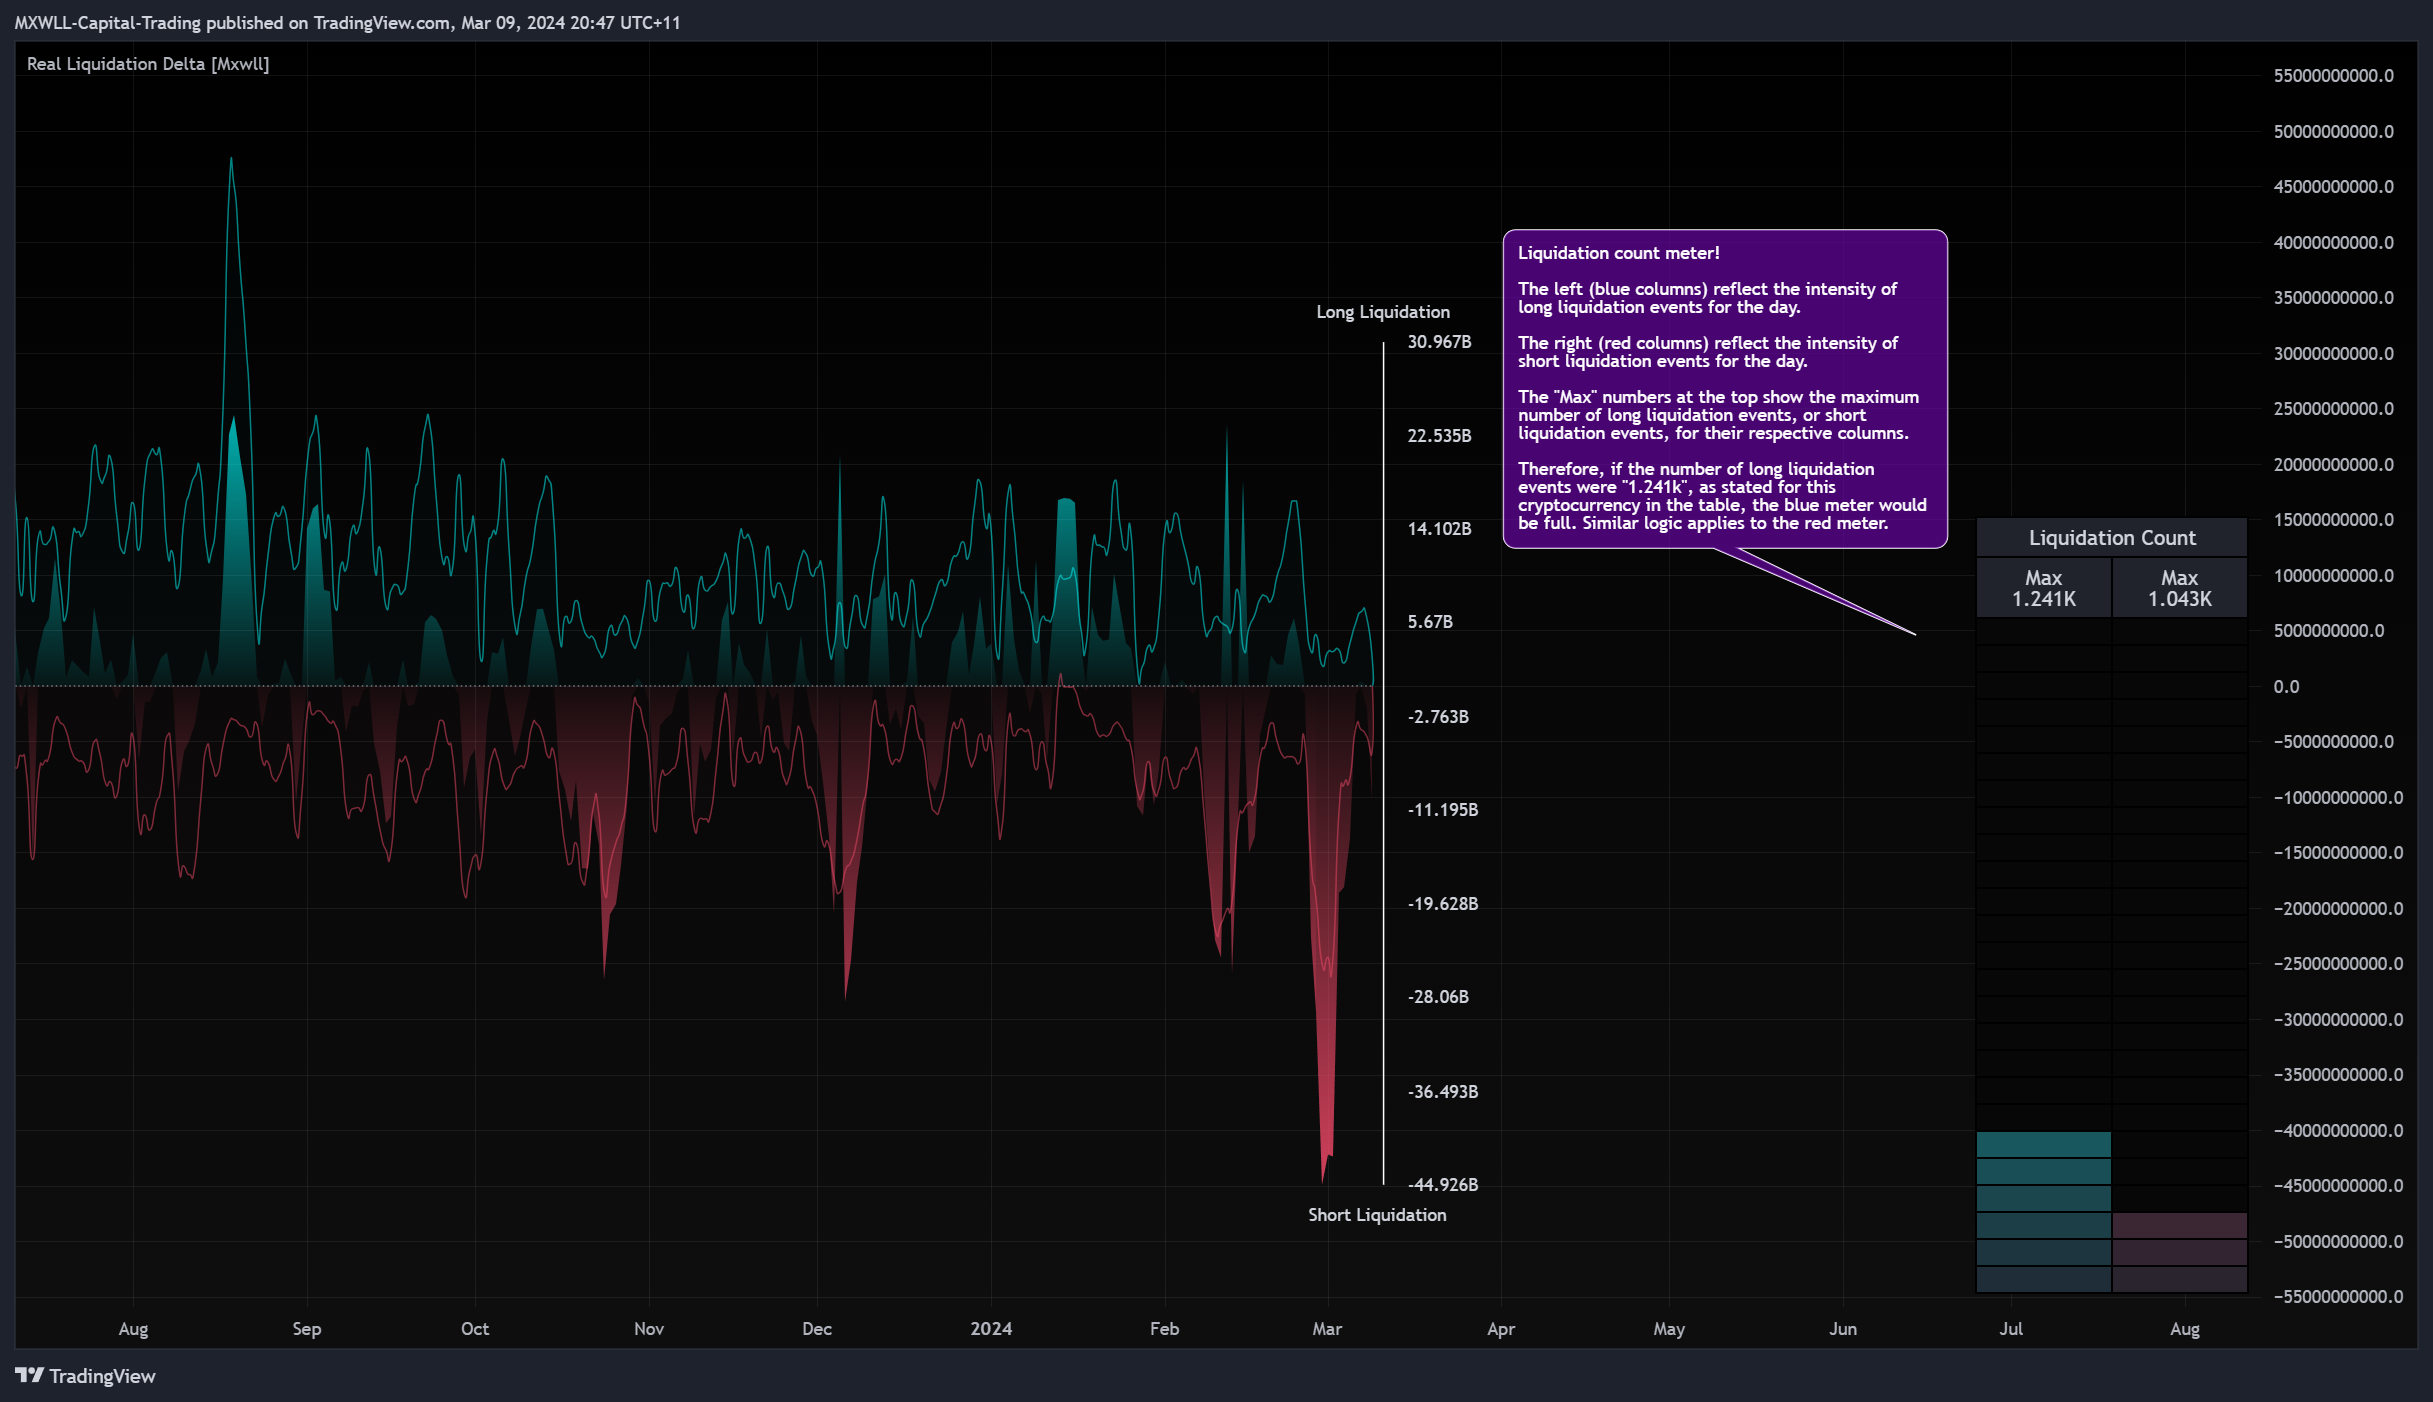Click the Long Liquidation label
2433x1402 pixels.
click(1383, 312)
